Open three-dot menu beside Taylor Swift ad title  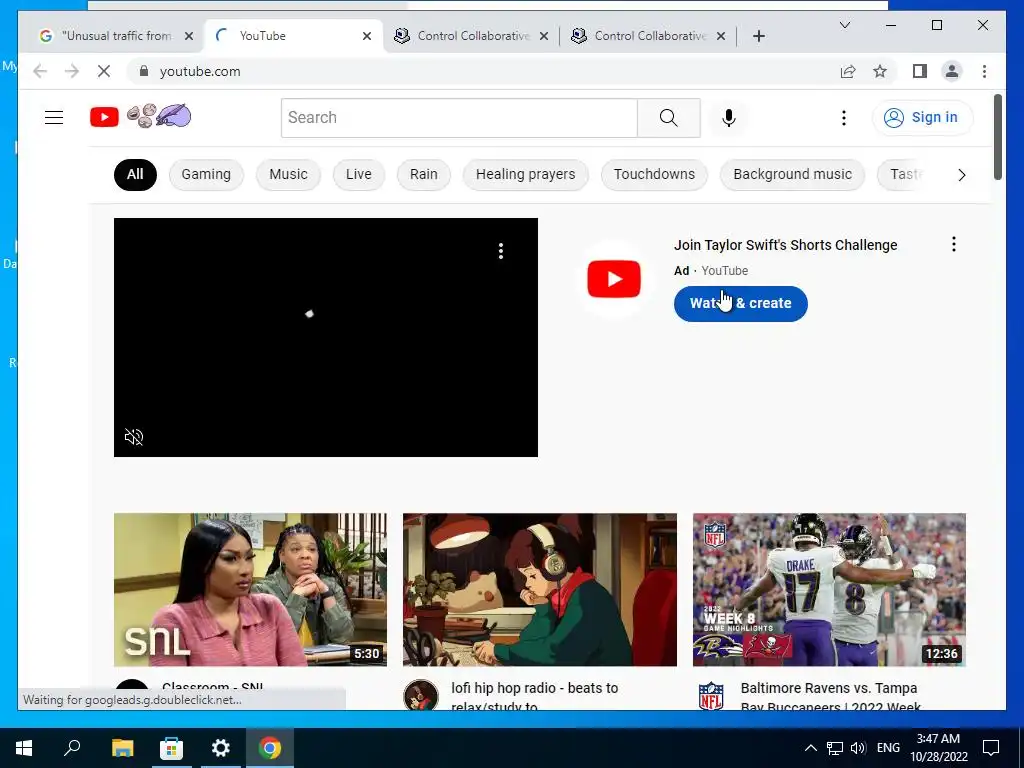point(954,244)
